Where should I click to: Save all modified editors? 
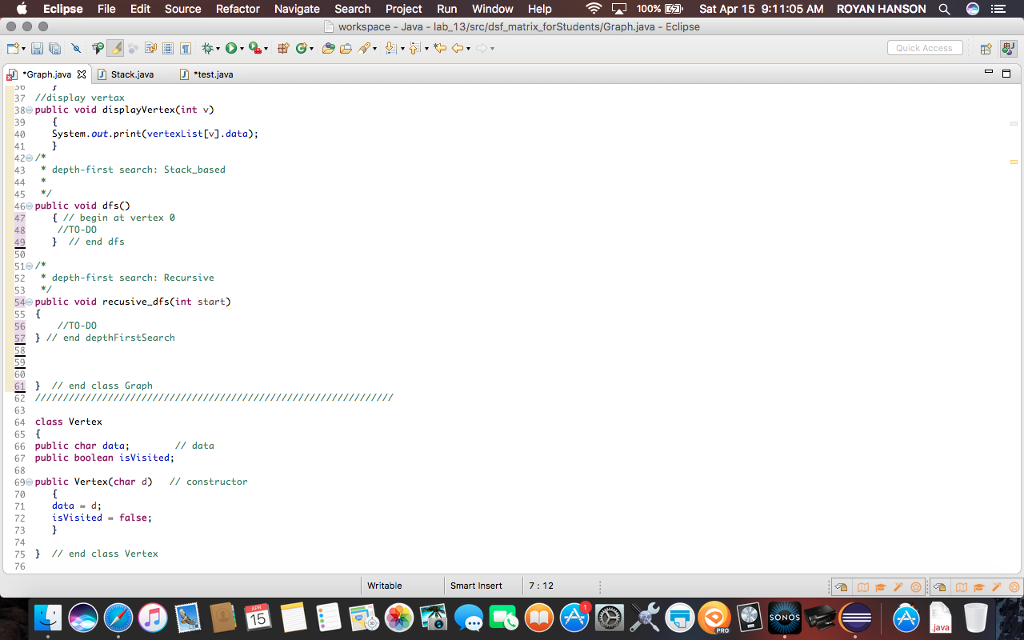point(53,47)
